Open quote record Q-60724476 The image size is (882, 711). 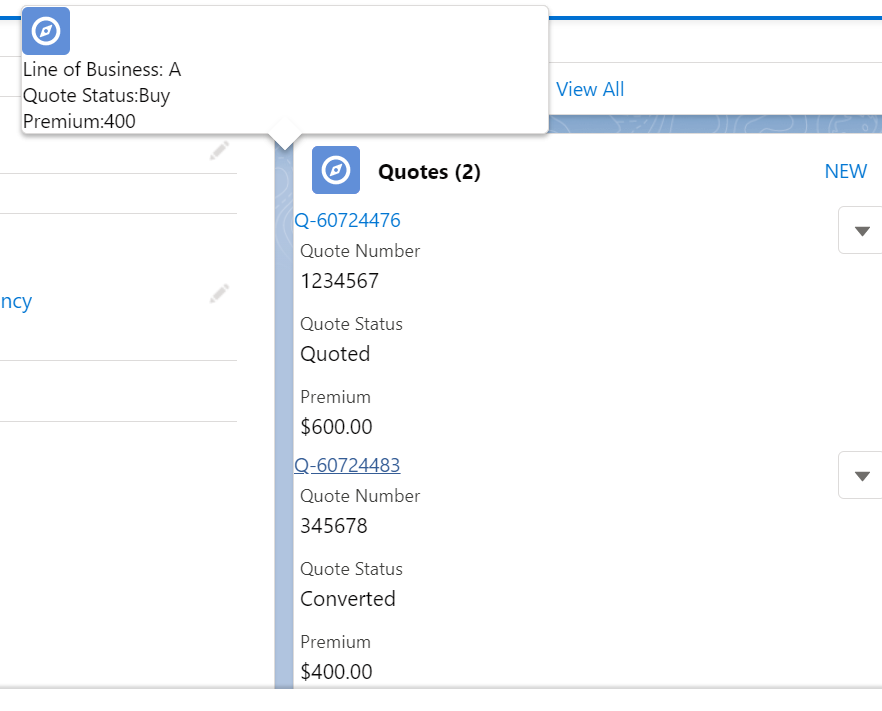(347, 220)
